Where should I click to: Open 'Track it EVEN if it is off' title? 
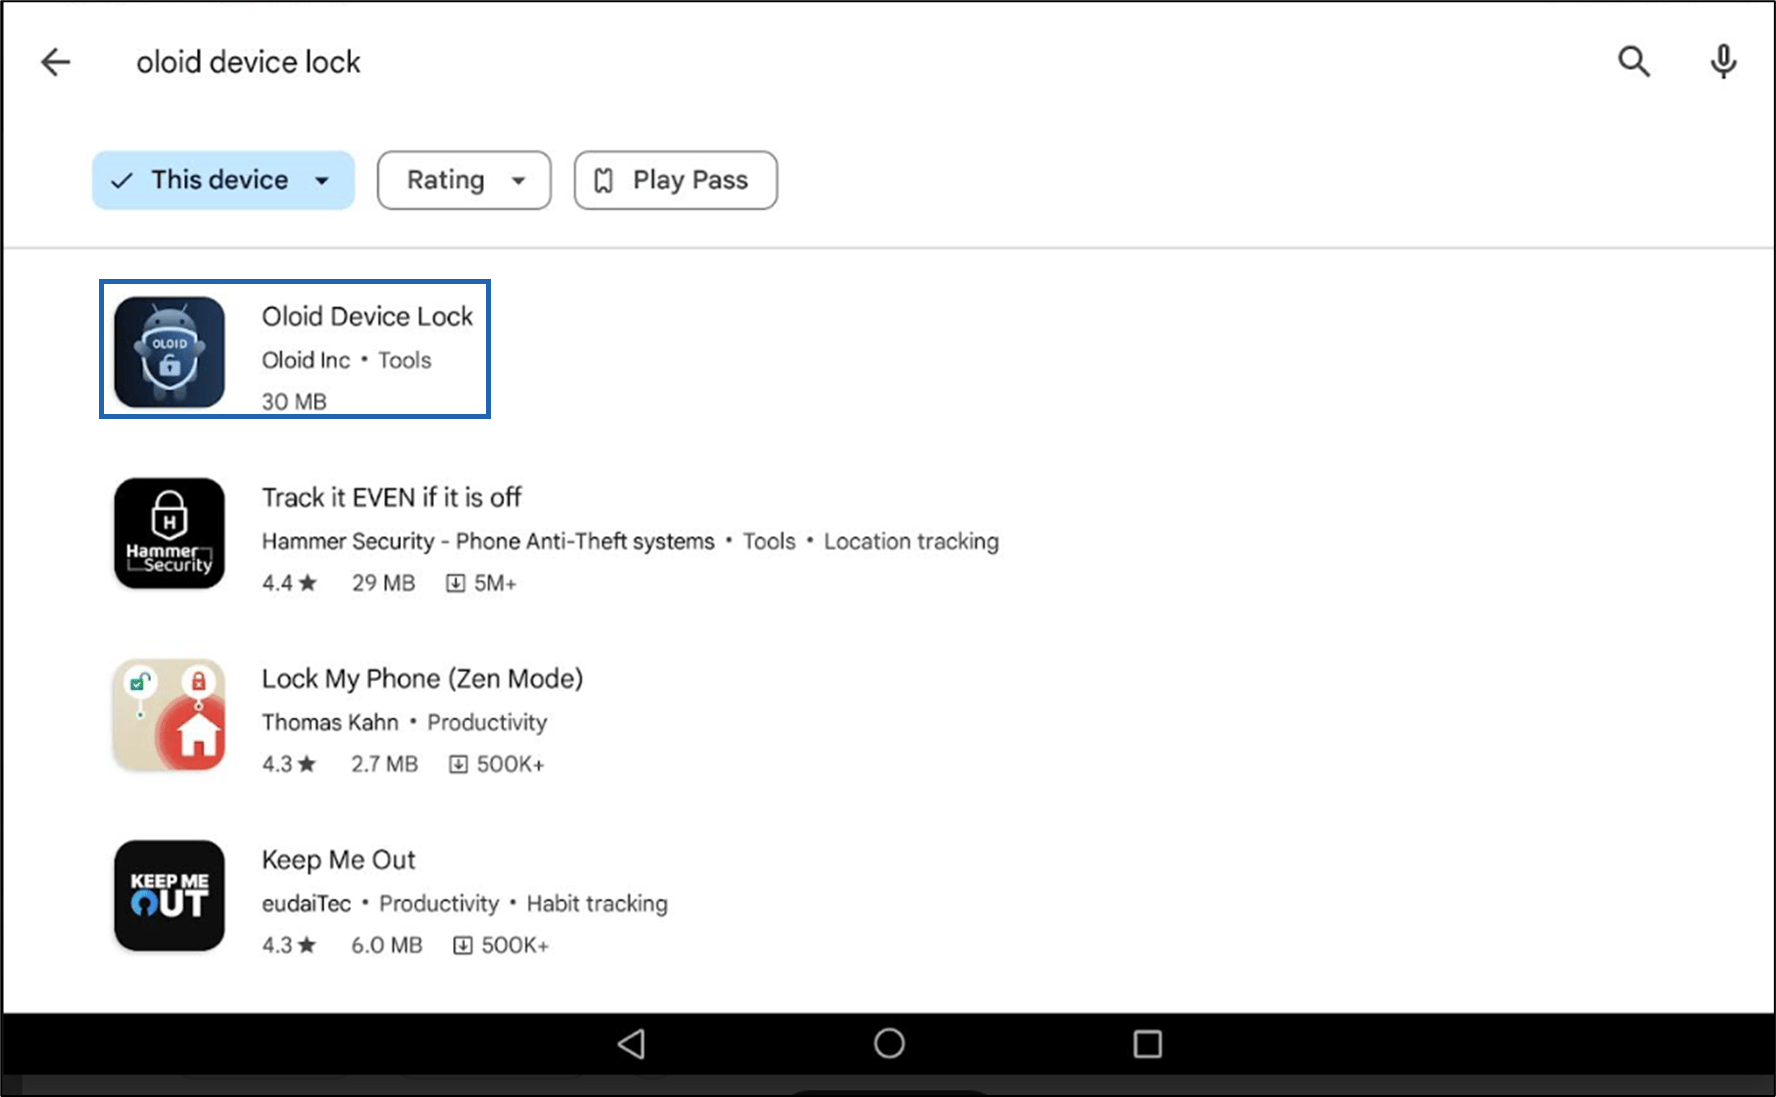(x=391, y=498)
